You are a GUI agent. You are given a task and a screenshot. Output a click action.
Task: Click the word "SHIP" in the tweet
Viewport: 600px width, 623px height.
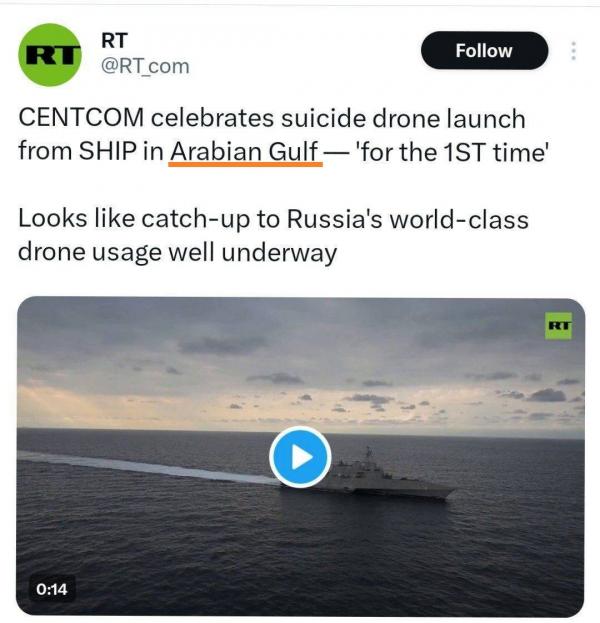pyautogui.click(x=104, y=151)
